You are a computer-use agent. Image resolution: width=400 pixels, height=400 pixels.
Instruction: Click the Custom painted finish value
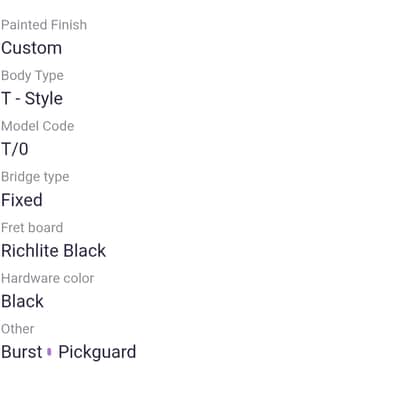point(32,48)
